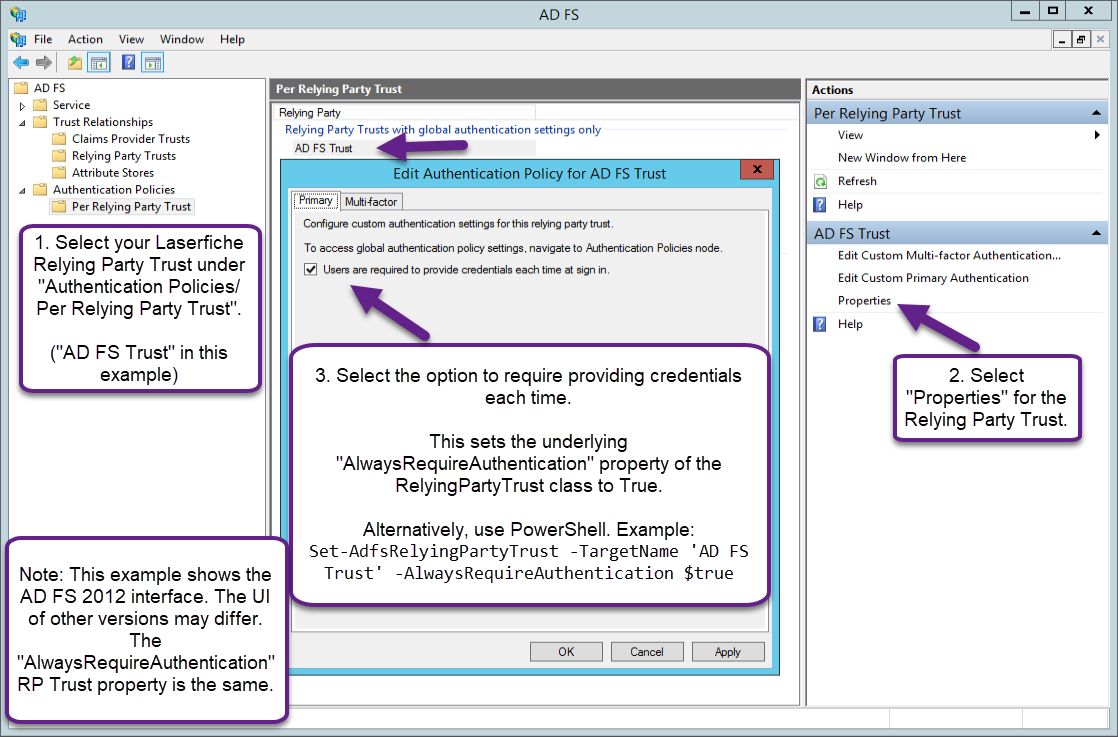Open the File menu
The height and width of the screenshot is (737, 1118).
click(x=43, y=39)
